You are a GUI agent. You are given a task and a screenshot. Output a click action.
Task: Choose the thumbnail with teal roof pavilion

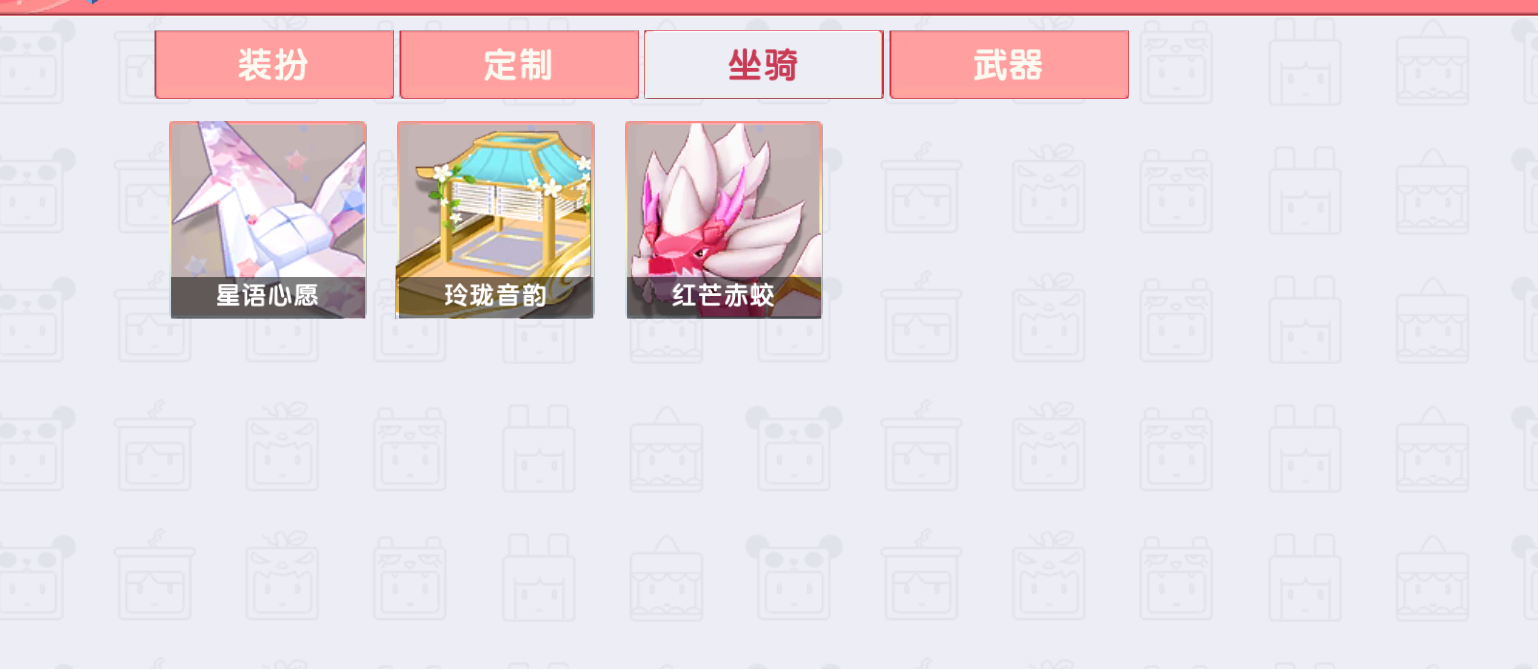(495, 220)
